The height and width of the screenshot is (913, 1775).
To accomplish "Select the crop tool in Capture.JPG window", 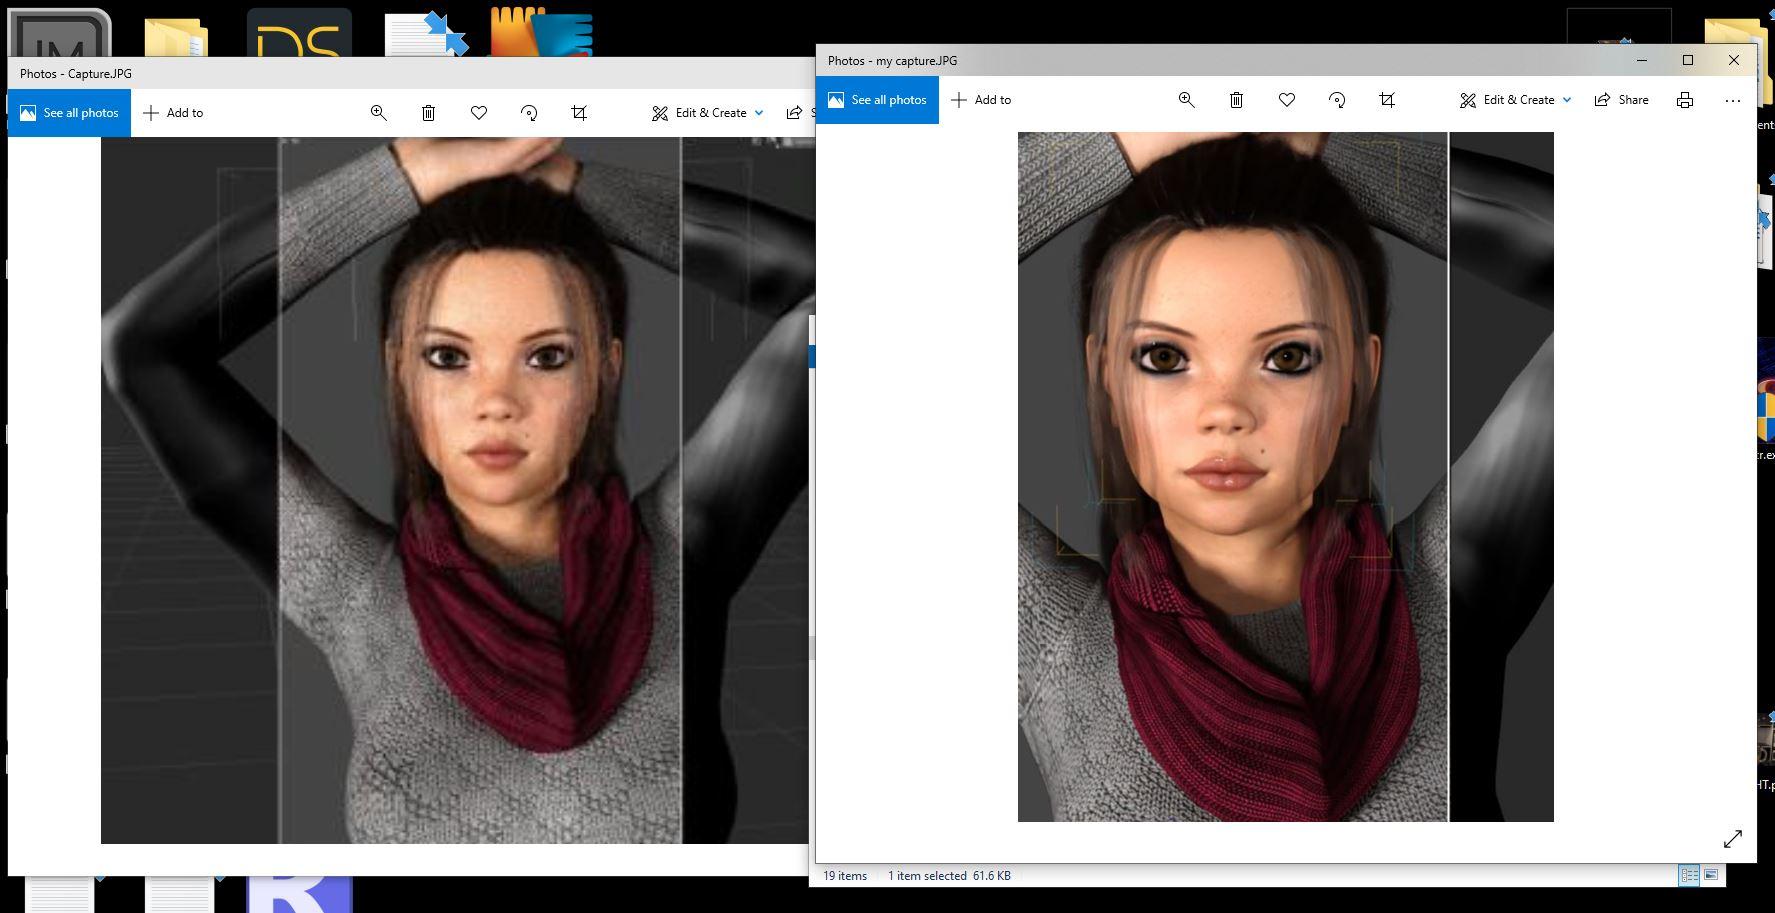I will pos(579,113).
